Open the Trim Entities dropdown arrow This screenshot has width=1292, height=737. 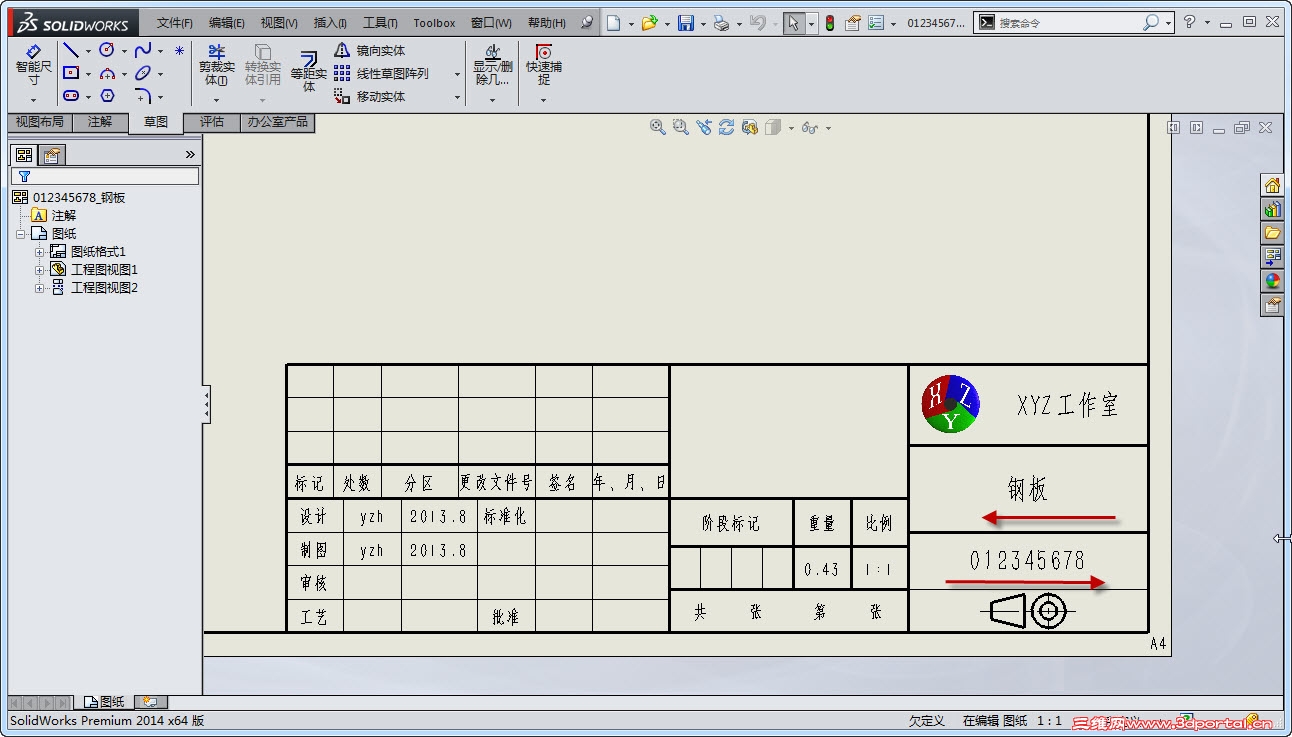pyautogui.click(x=217, y=100)
